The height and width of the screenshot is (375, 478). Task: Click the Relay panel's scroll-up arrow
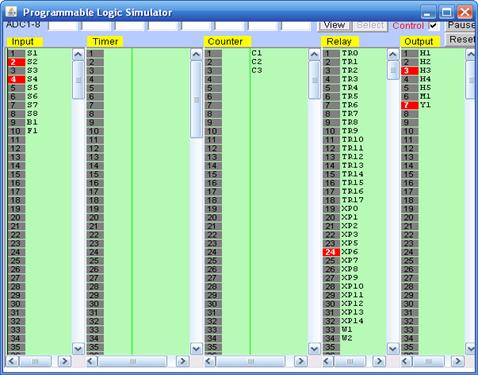point(393,54)
